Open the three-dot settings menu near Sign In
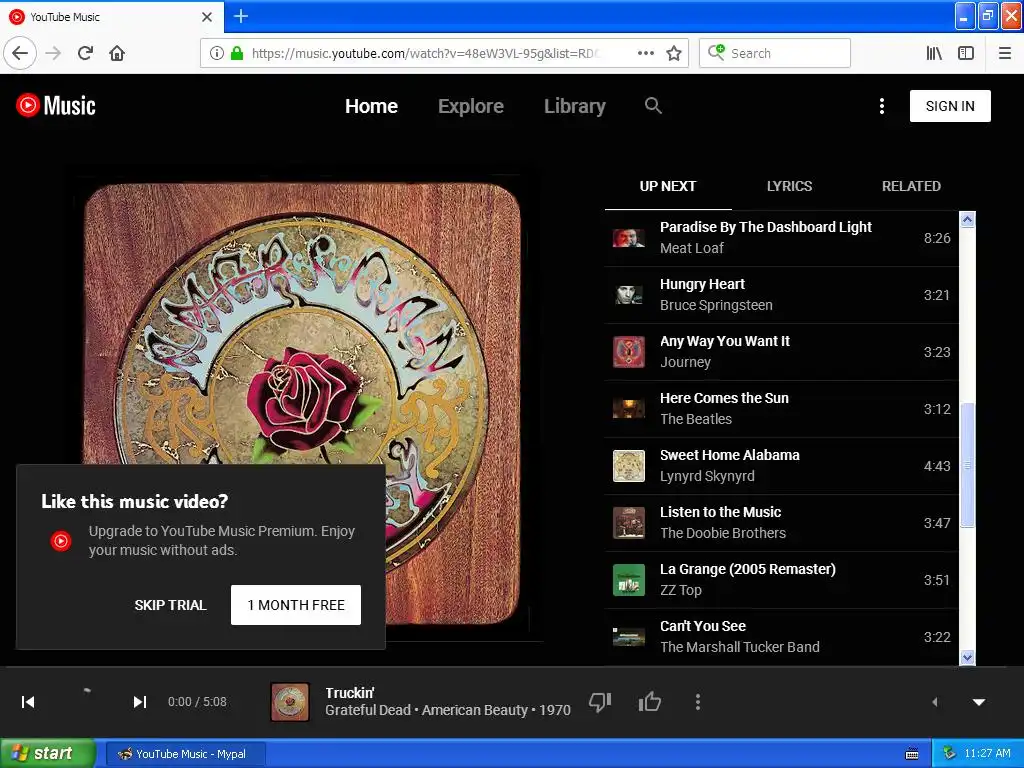The width and height of the screenshot is (1024, 768). 882,106
